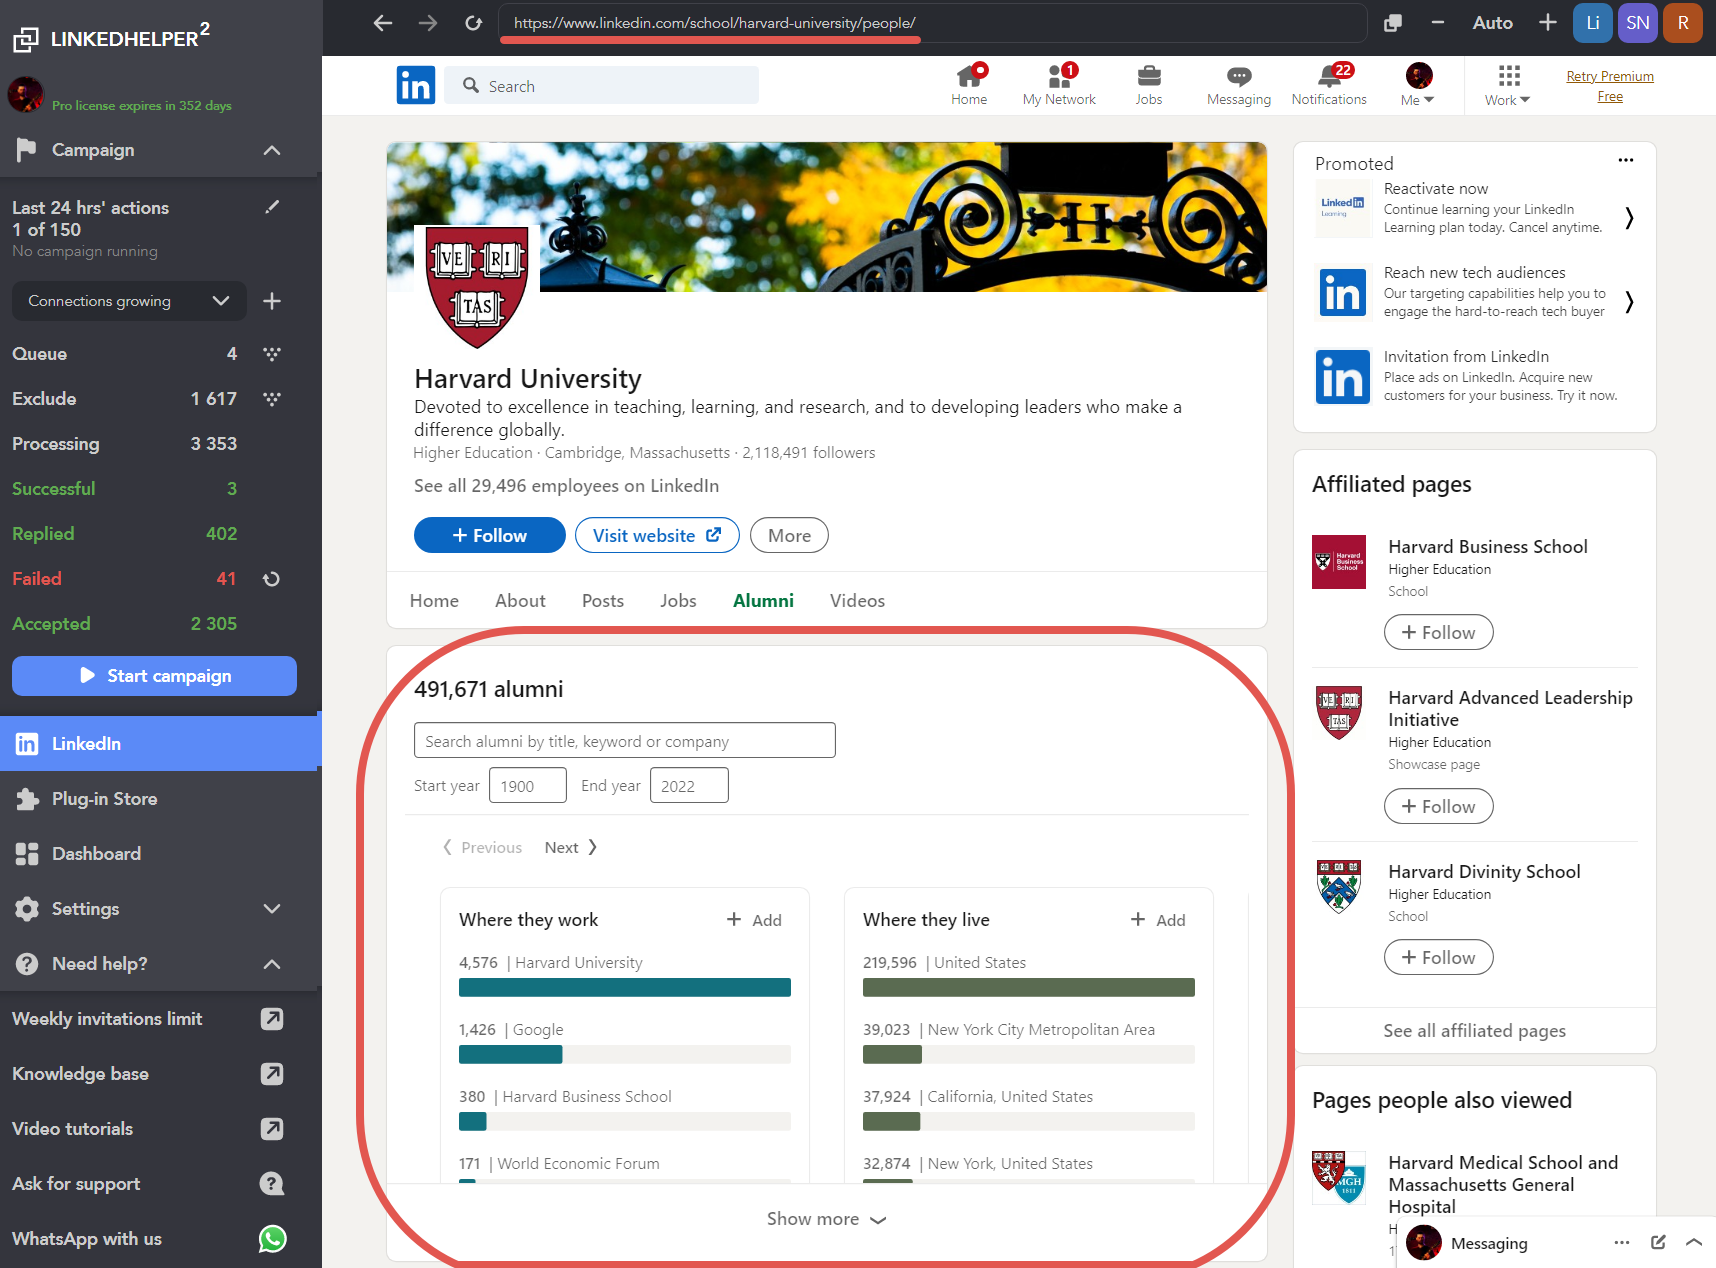Expand the Work apps dropdown
1716x1268 pixels.
(x=1507, y=85)
